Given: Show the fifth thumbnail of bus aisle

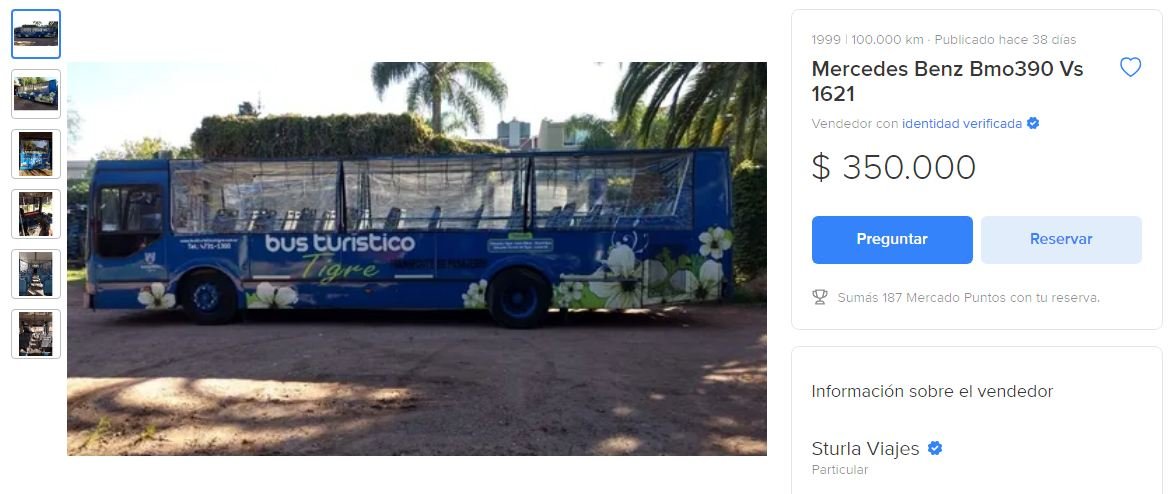Looking at the screenshot, I should [36, 273].
